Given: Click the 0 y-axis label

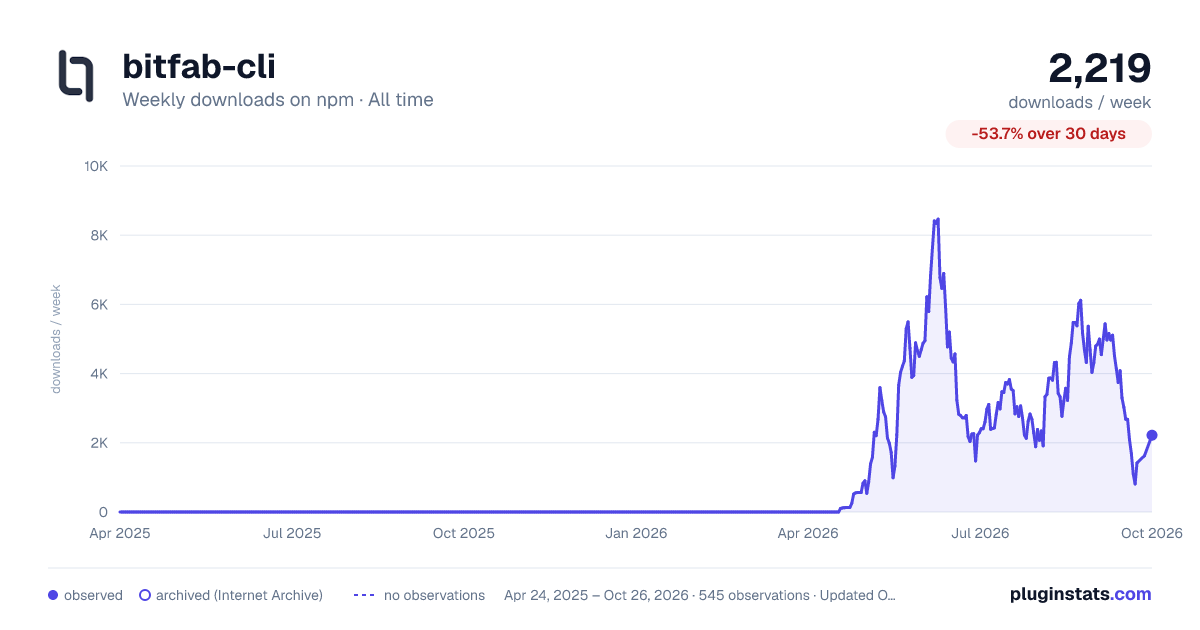Looking at the screenshot, I should pos(103,512).
